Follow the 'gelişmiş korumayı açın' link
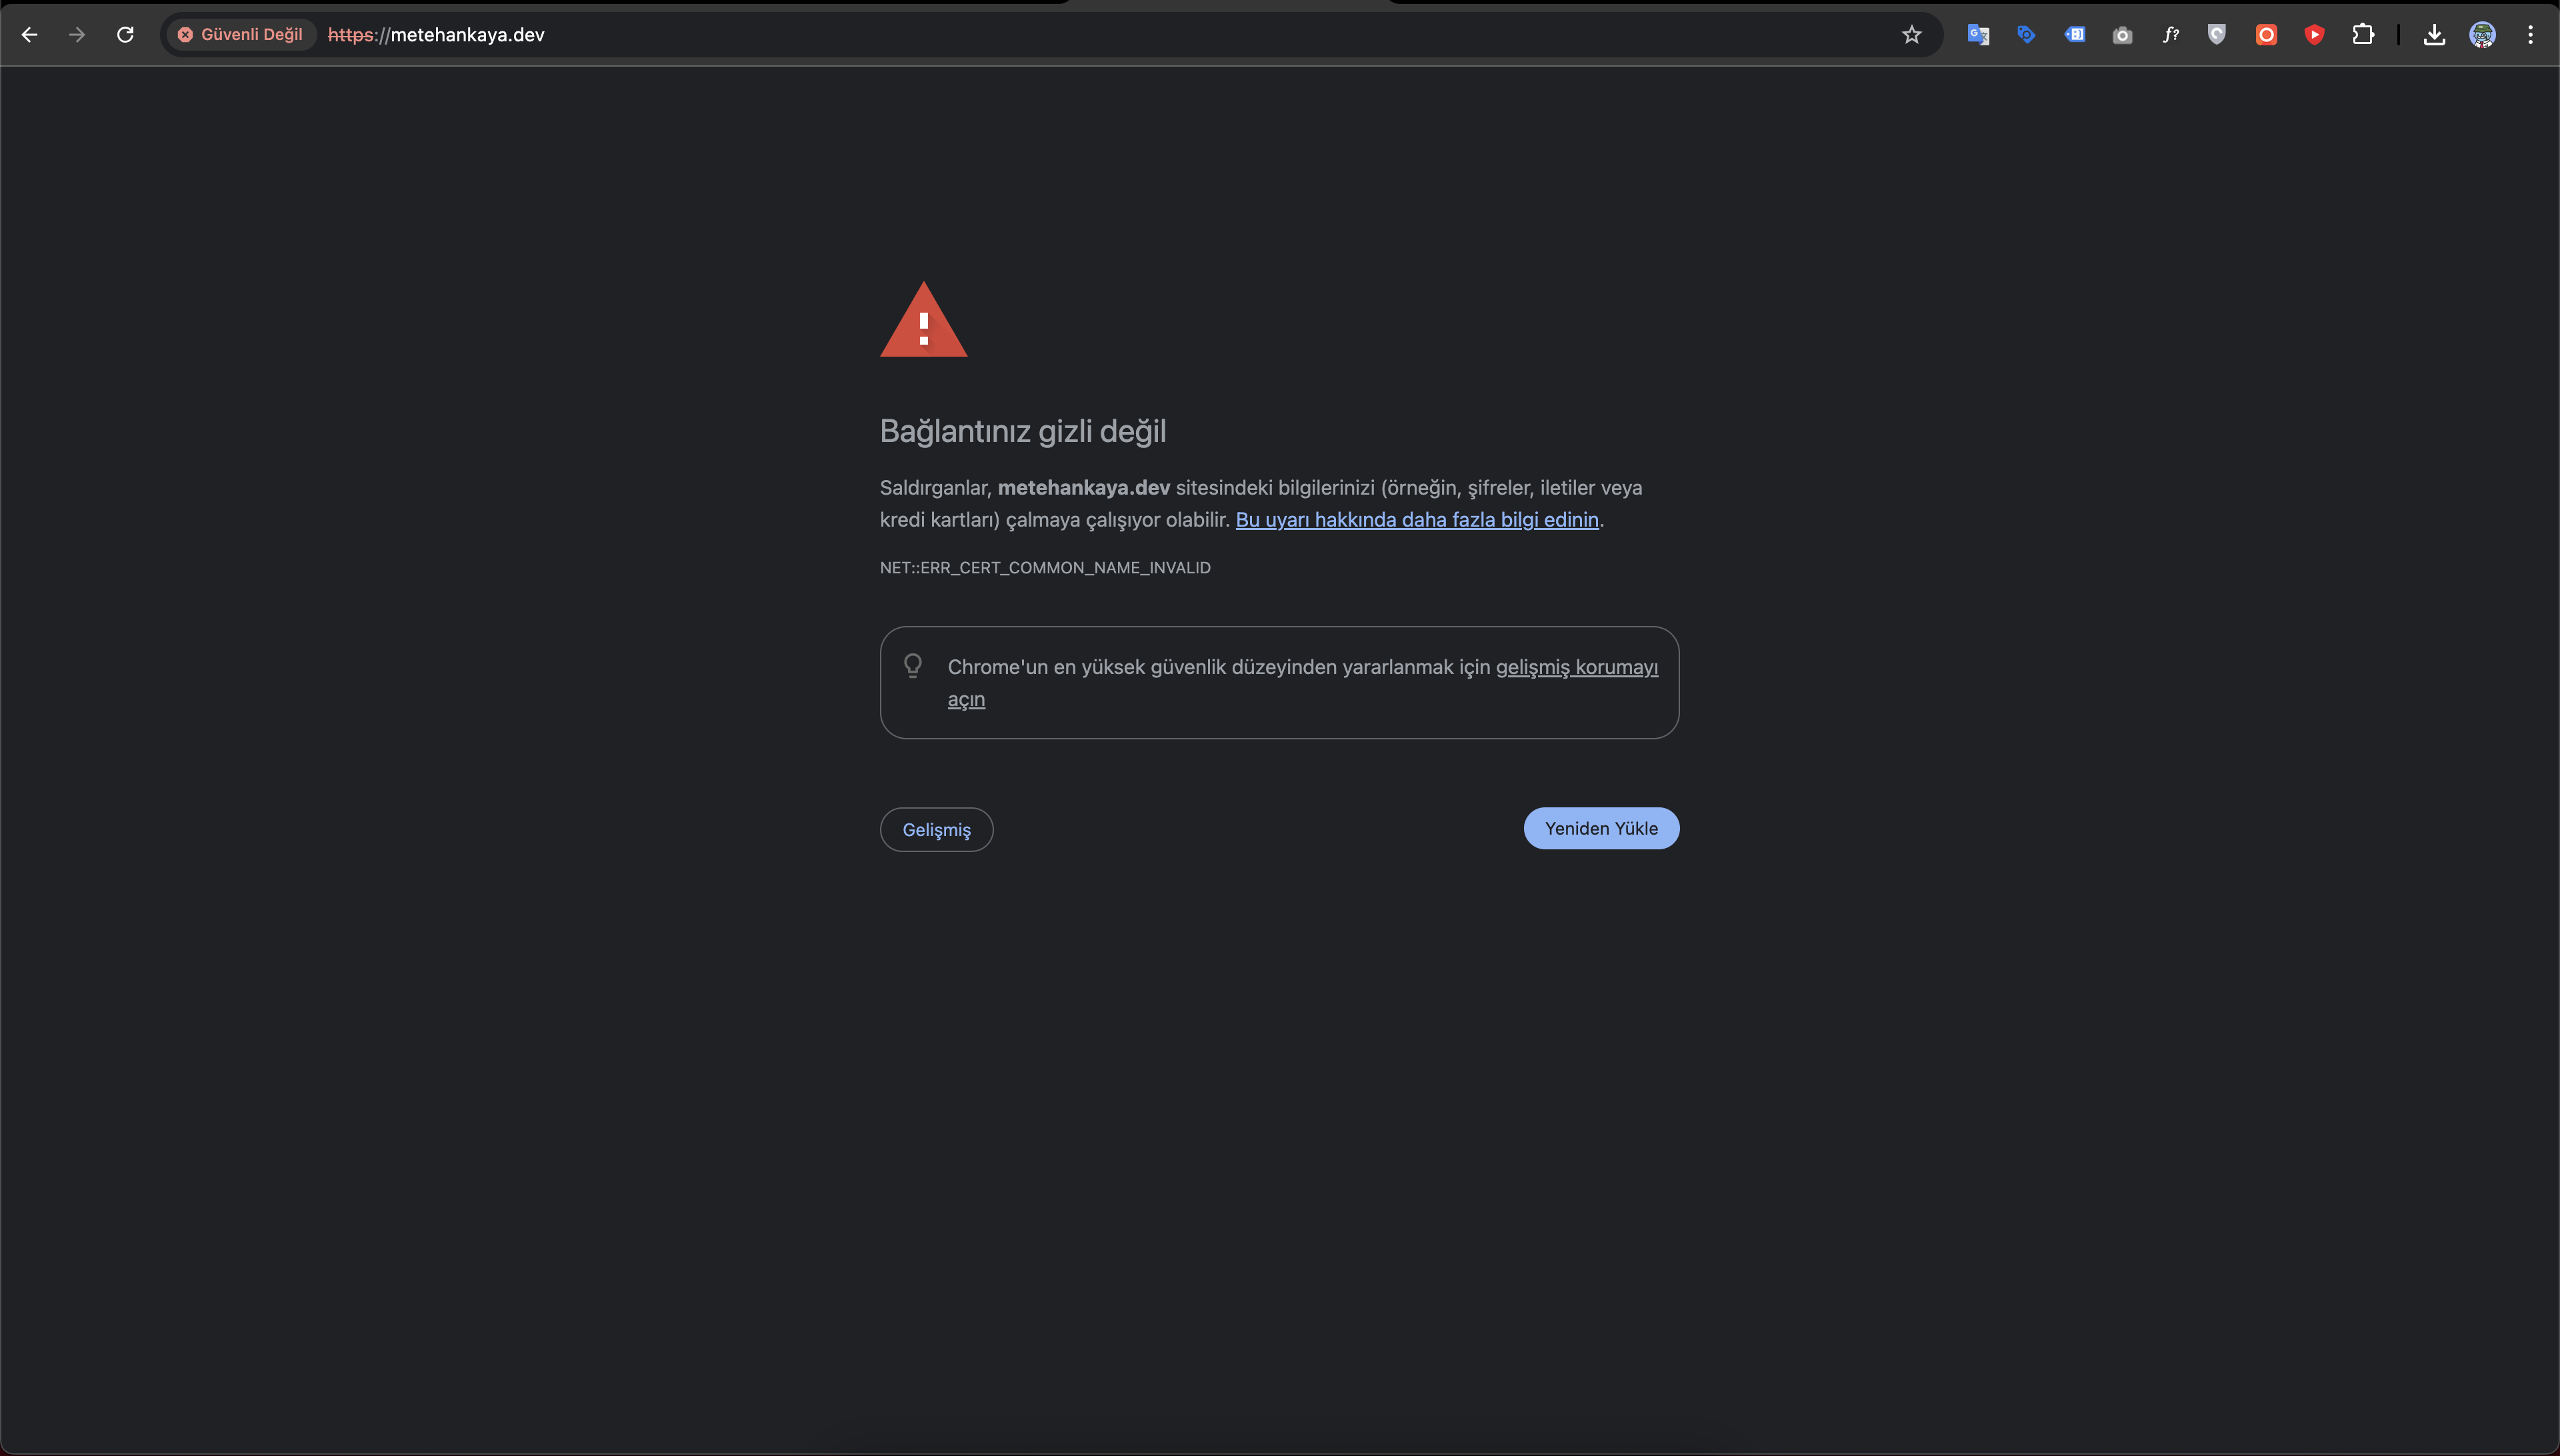 coord(1576,667)
